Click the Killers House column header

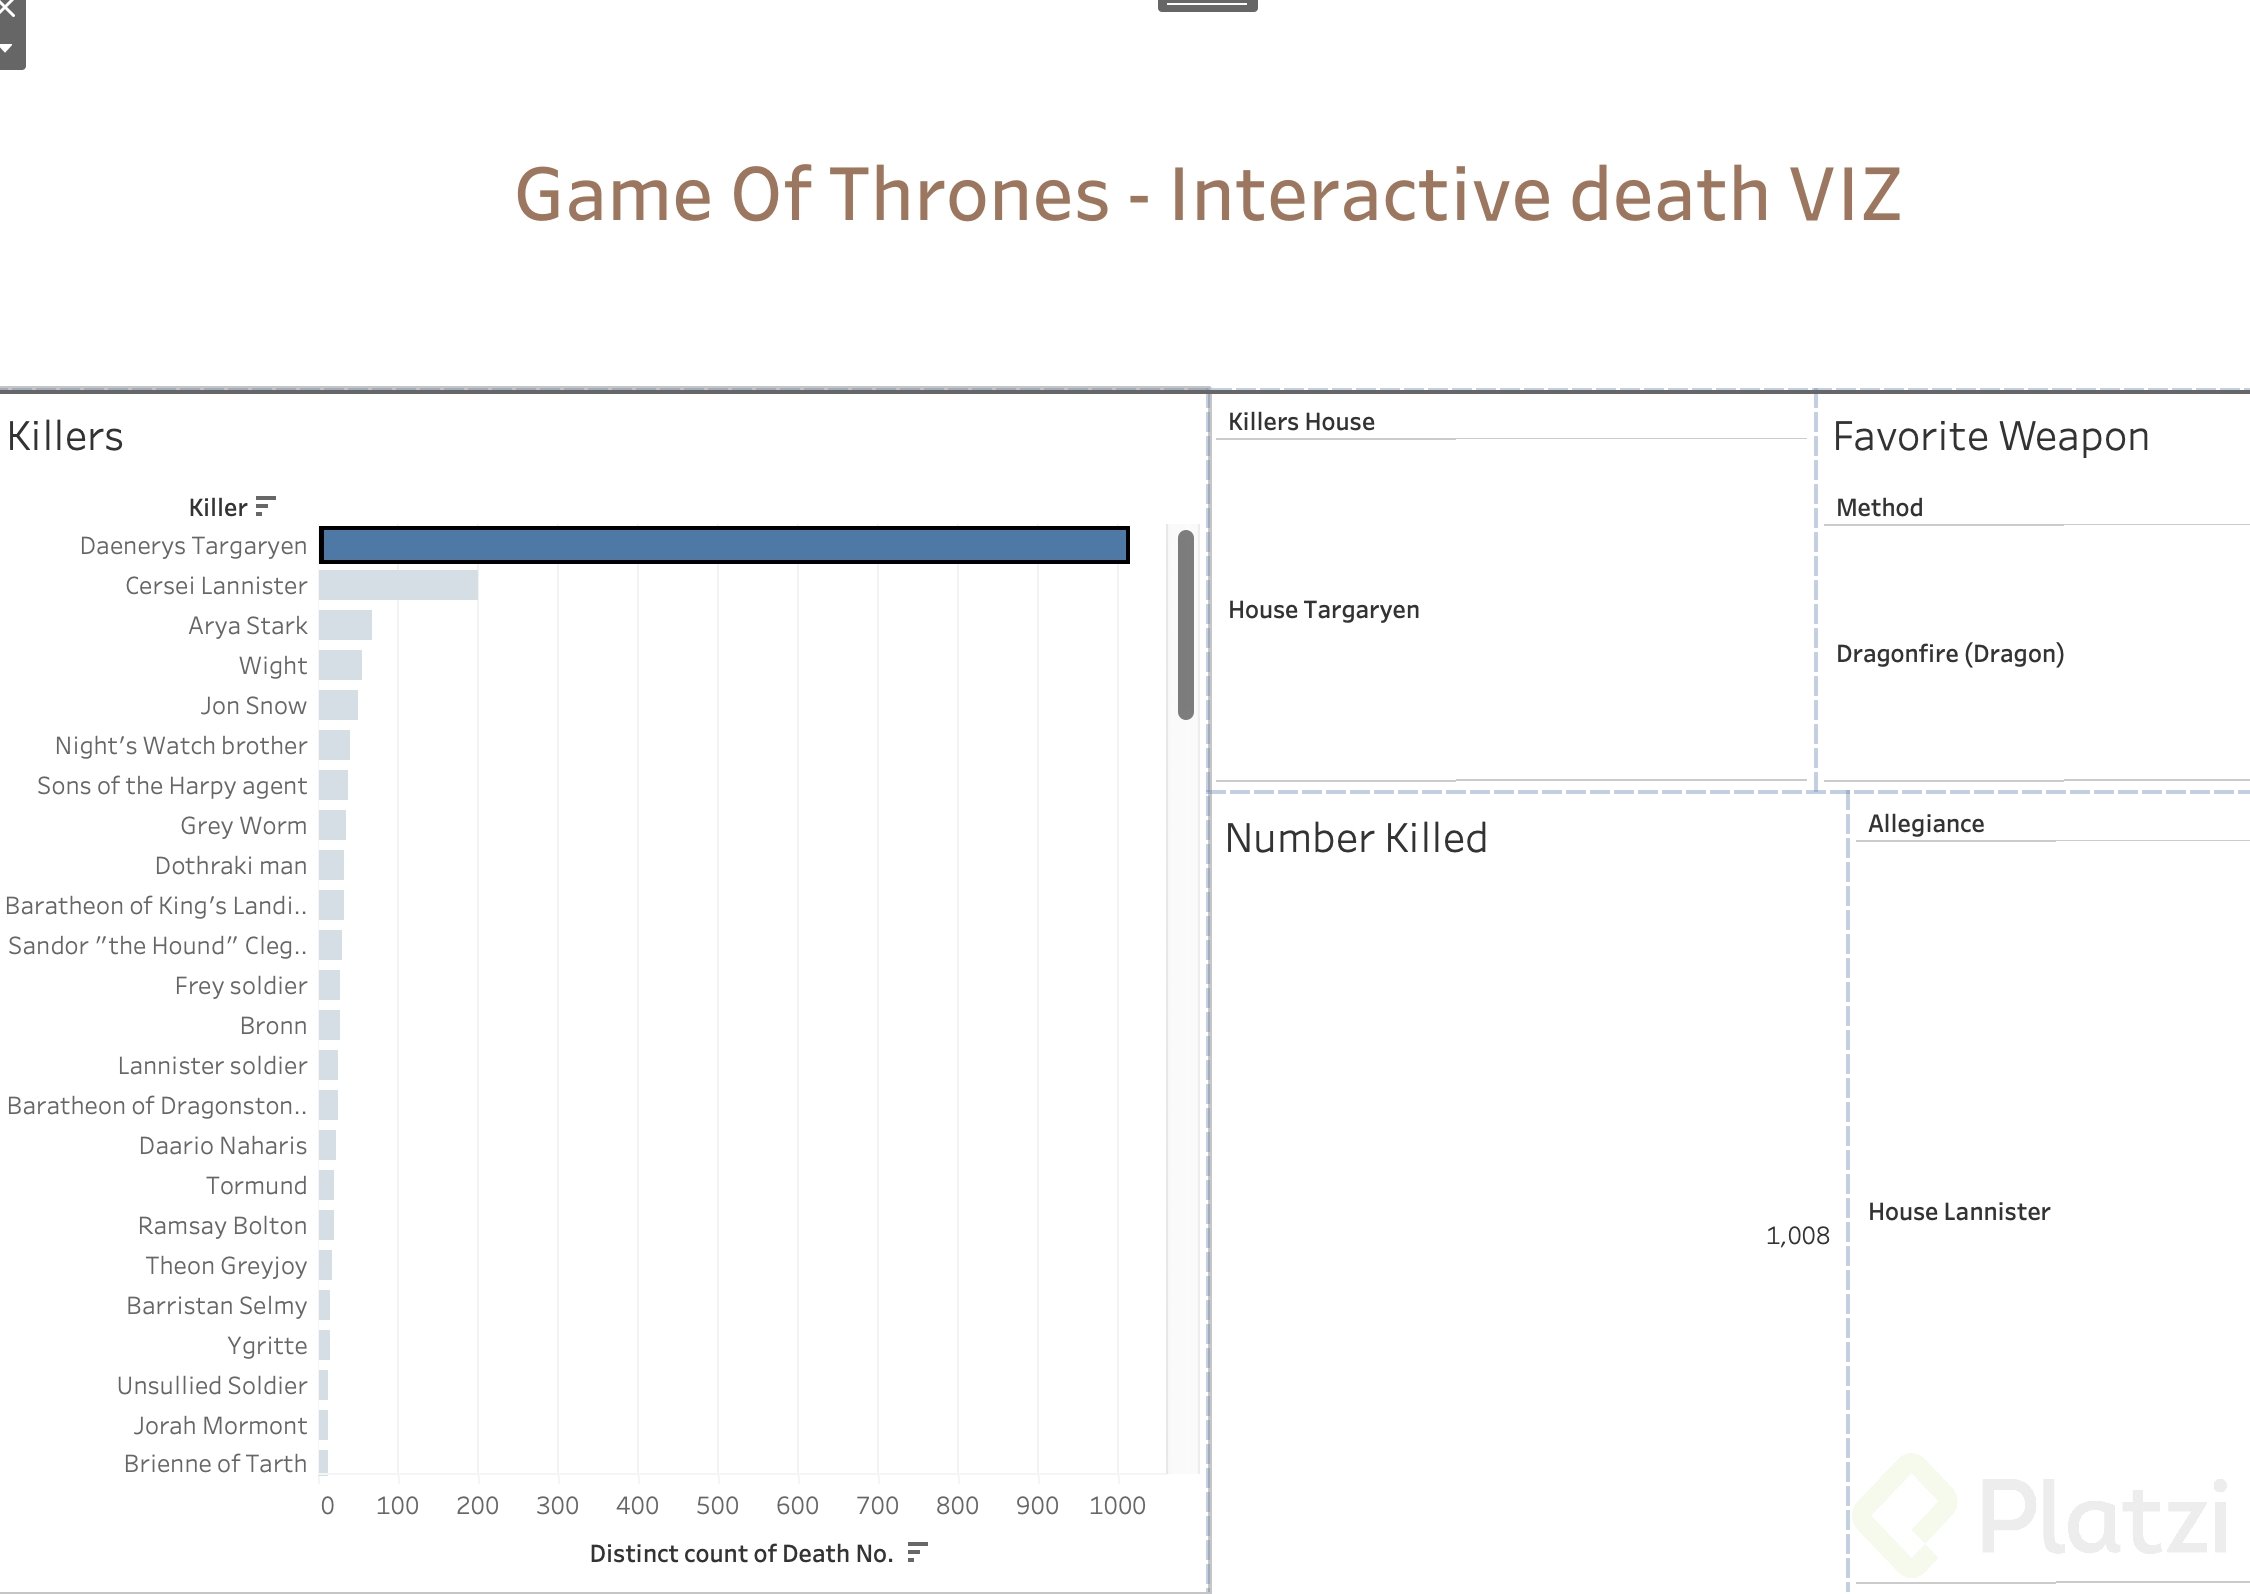pyautogui.click(x=1301, y=422)
